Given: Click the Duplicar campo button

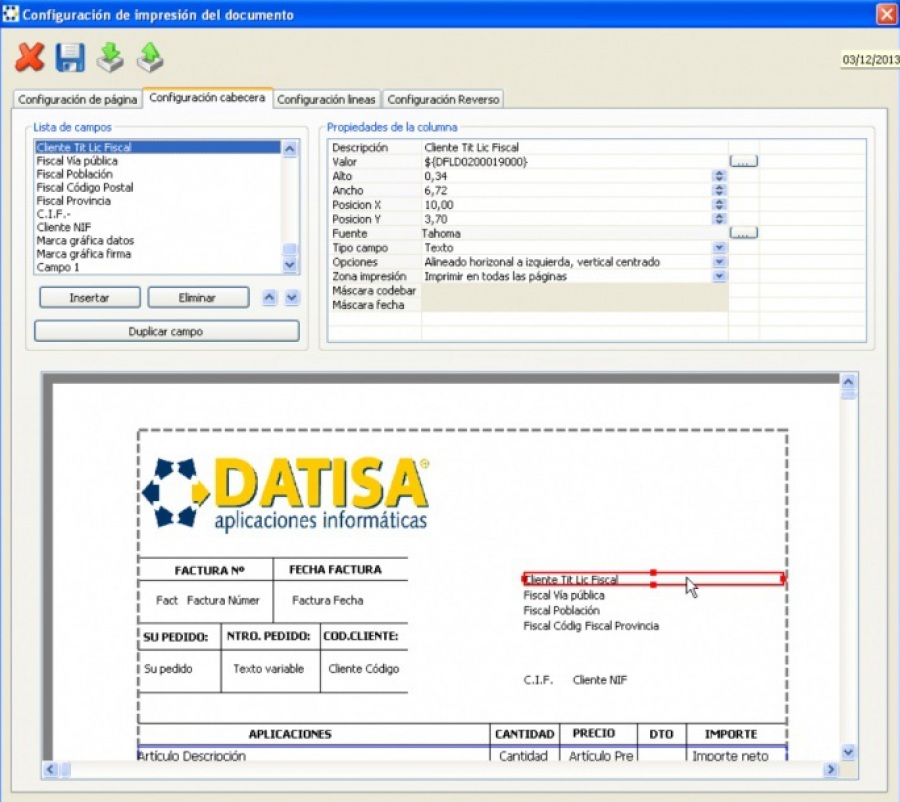Looking at the screenshot, I should pyautogui.click(x=166, y=331).
